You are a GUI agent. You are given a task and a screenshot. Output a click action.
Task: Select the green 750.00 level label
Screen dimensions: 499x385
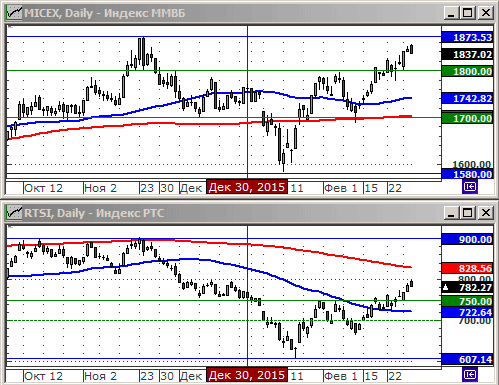coord(467,301)
